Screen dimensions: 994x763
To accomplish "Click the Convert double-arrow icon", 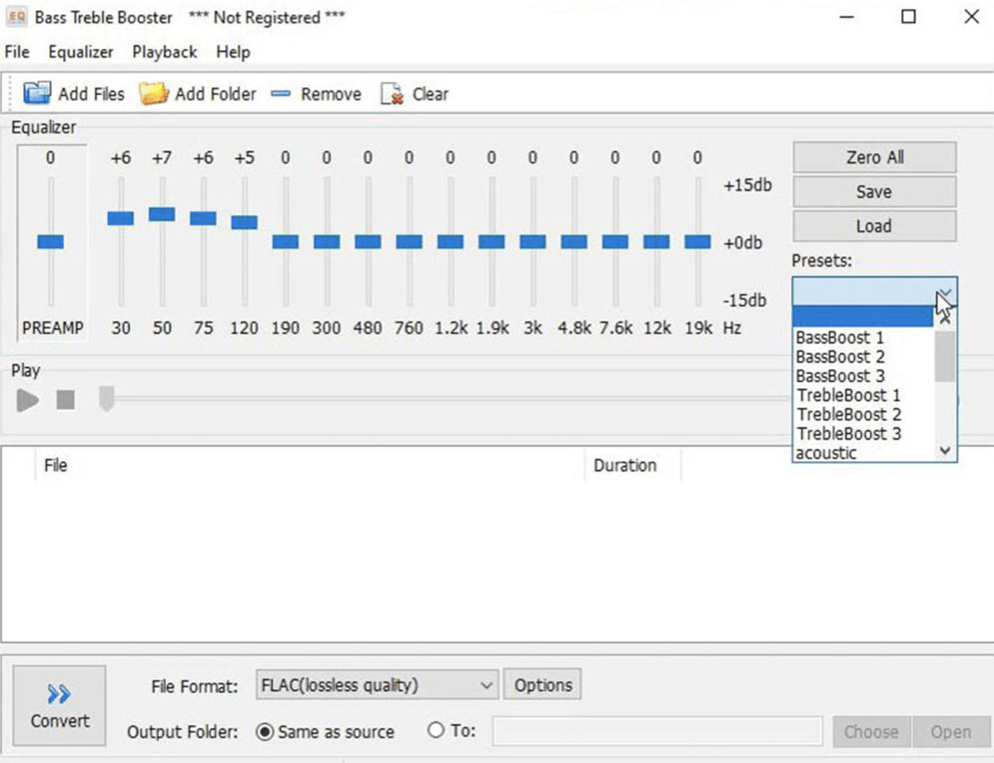I will pyautogui.click(x=59, y=694).
